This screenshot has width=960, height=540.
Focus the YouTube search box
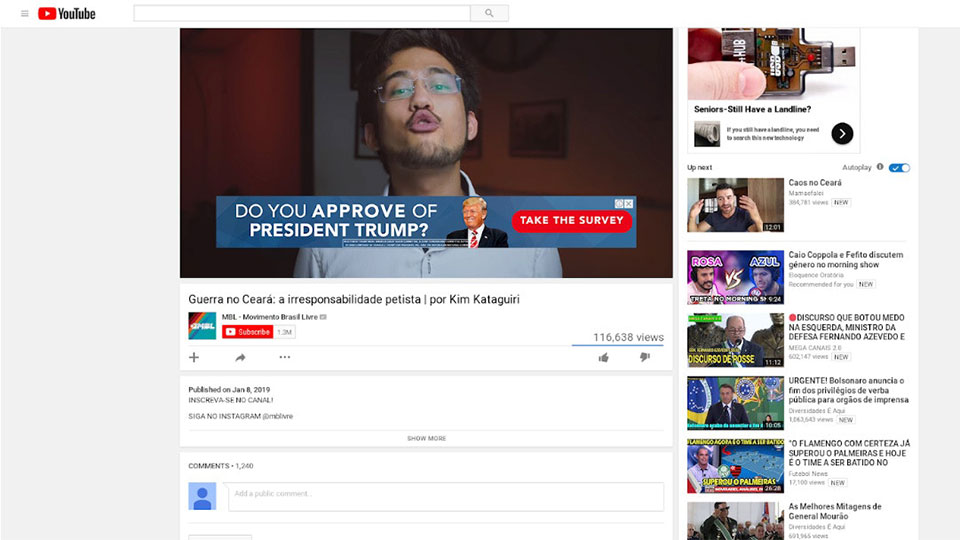coord(302,13)
